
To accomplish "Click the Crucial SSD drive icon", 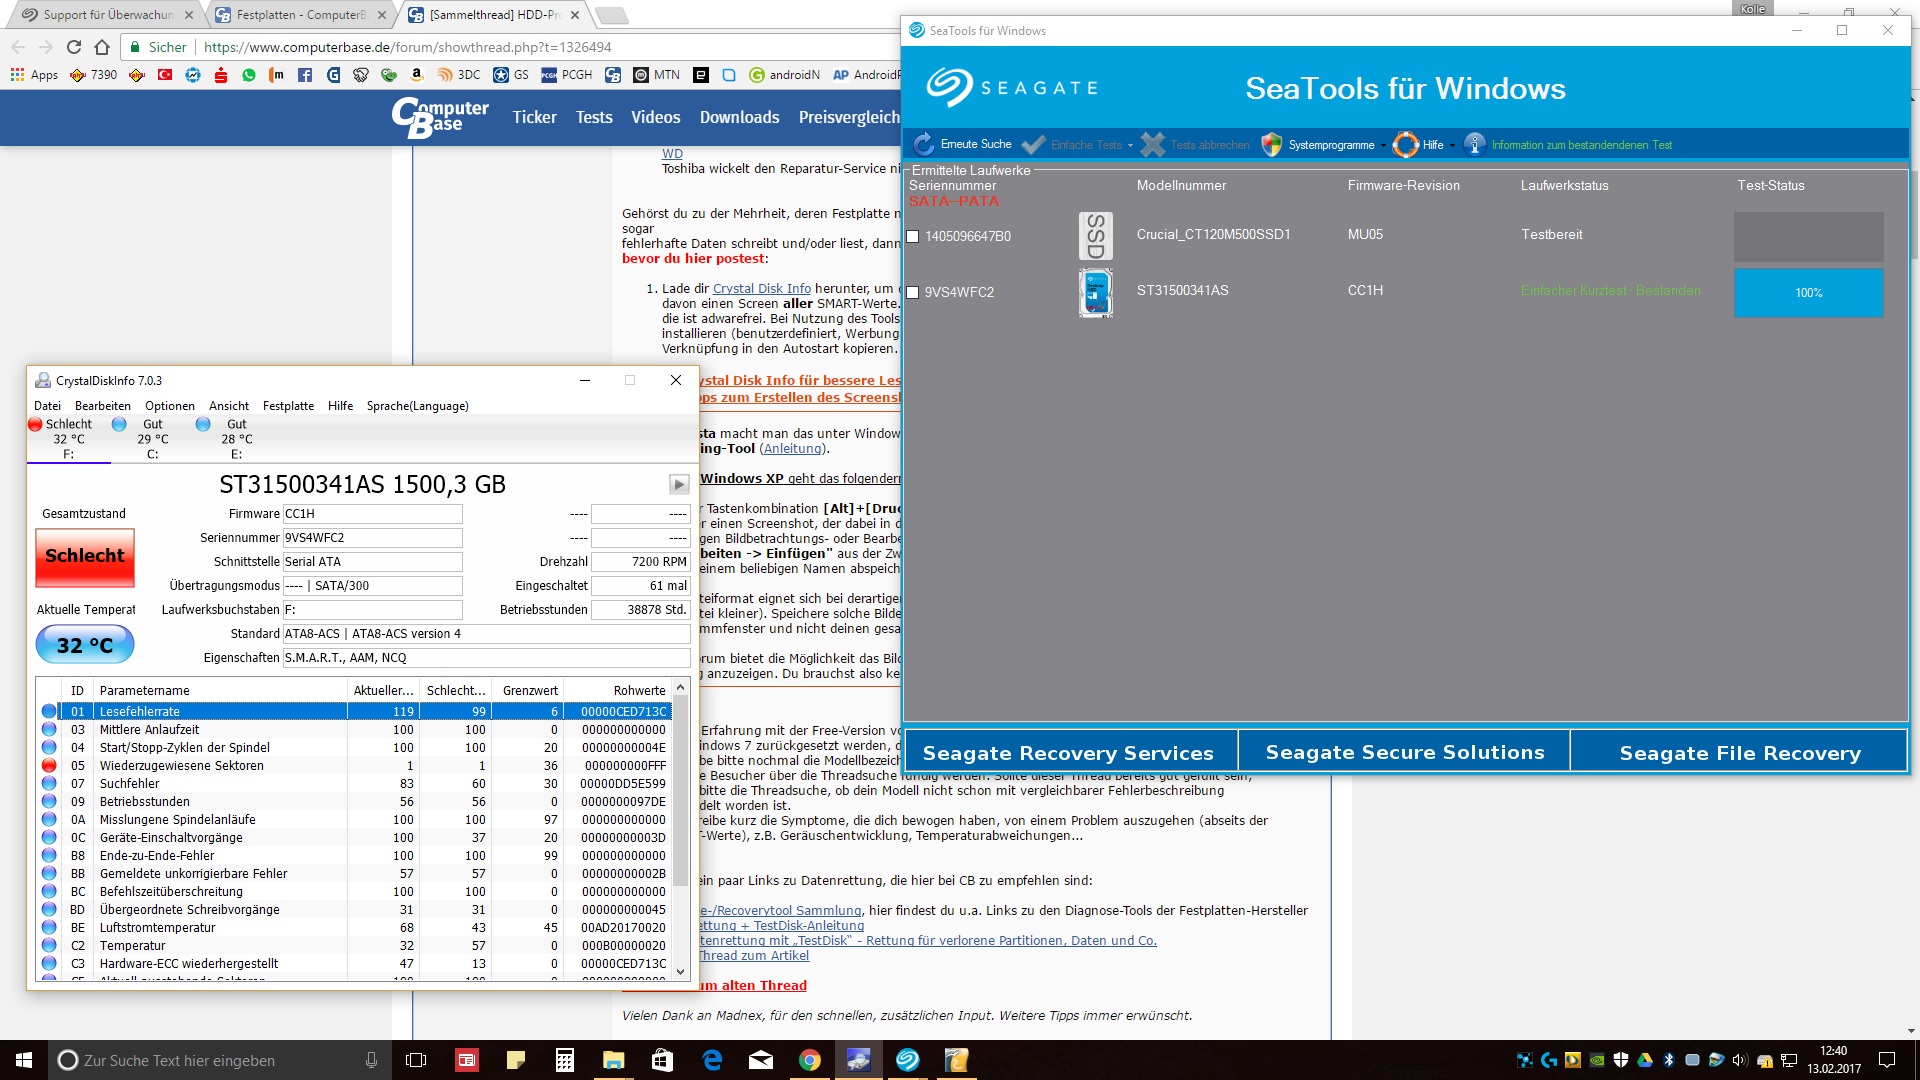I will click(1096, 236).
